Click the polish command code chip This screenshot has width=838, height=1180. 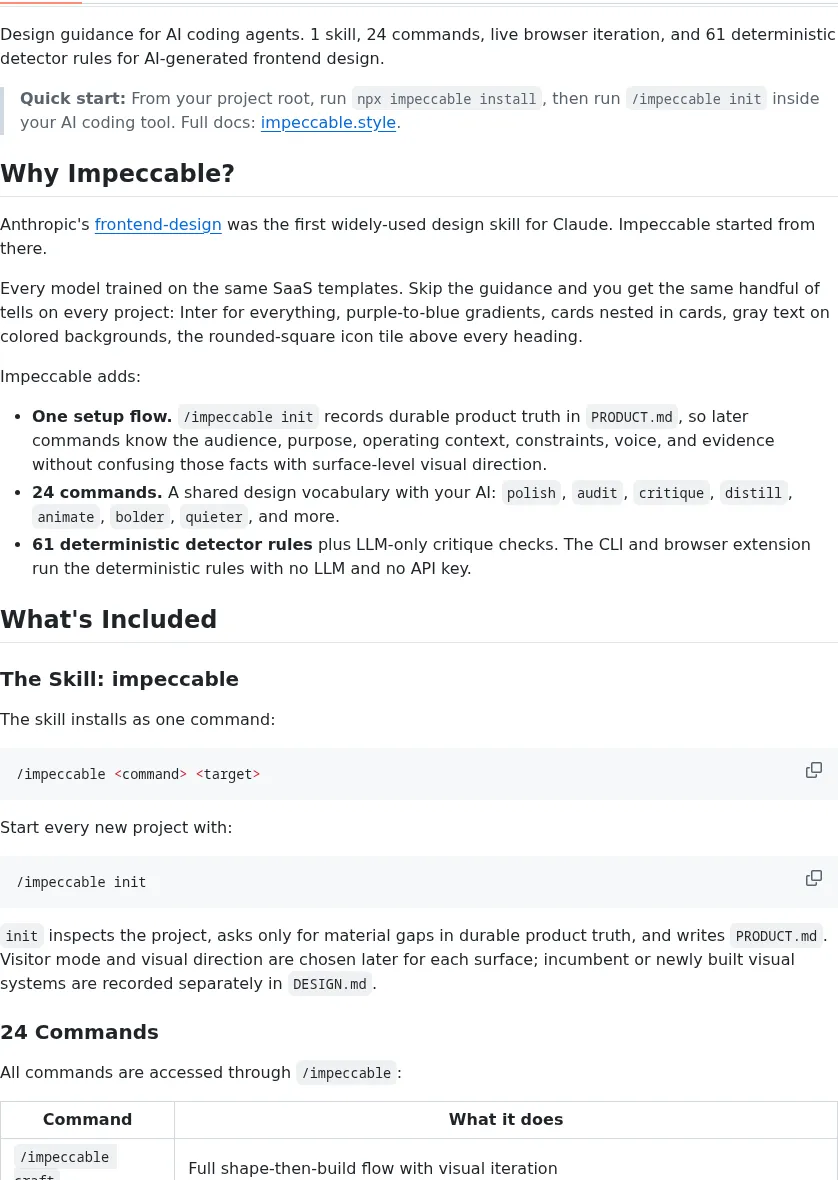(531, 493)
